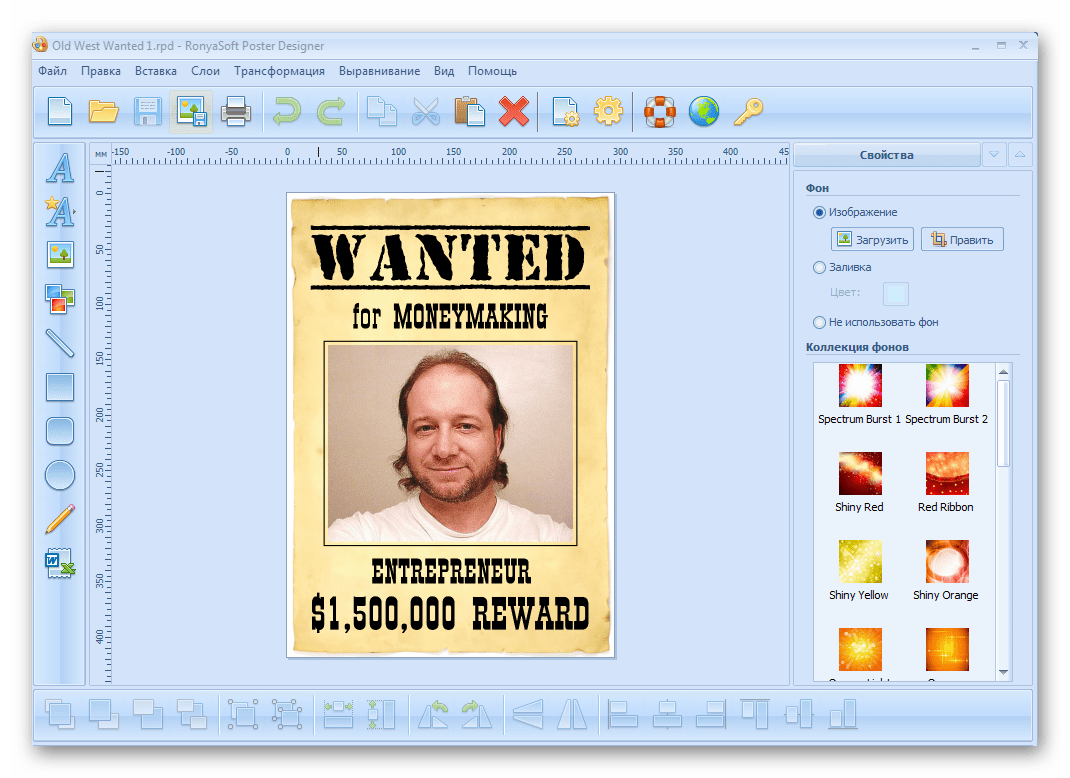Viewport: 1070px width, 778px height.
Task: Collapse properties panel with up arrow
Action: (x=1019, y=155)
